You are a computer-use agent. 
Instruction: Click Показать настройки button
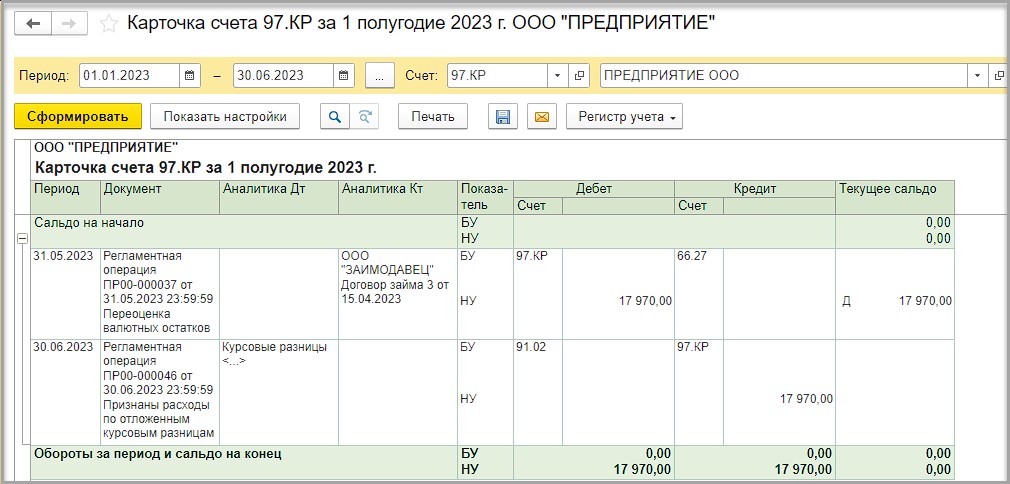point(225,117)
